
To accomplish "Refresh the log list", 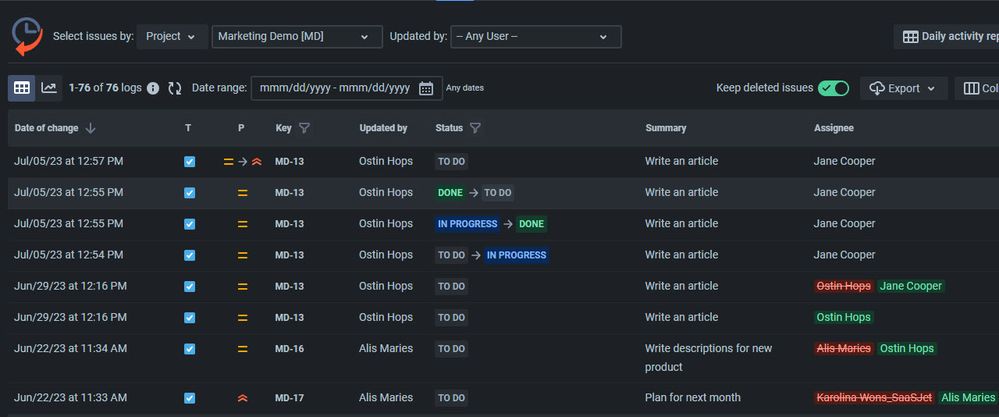I will click(x=175, y=88).
